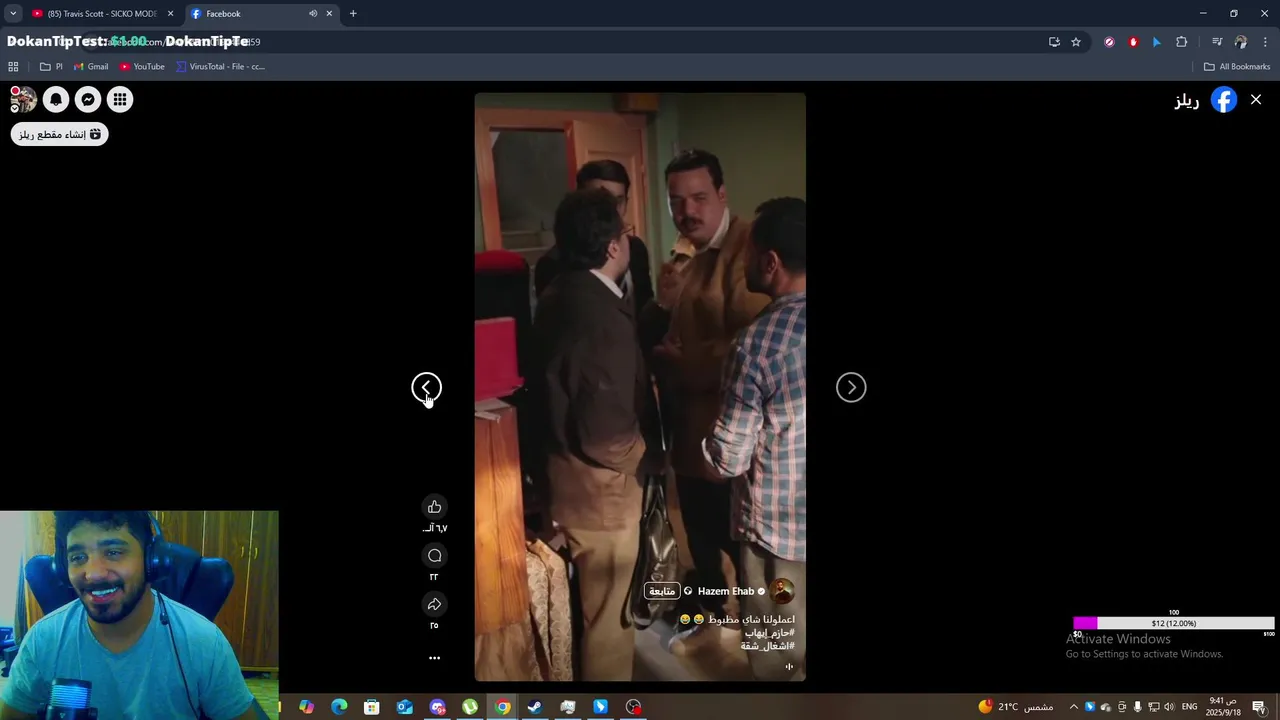Close the YouTube tab
Viewport: 1280px width, 720px height.
[170, 14]
